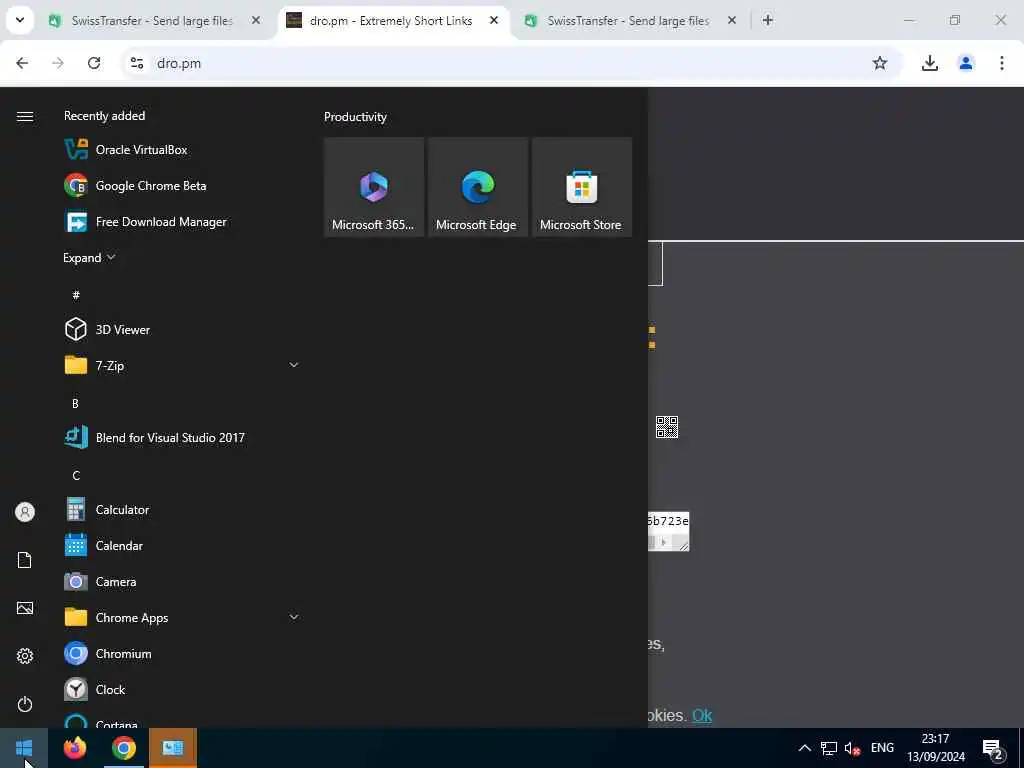The image size is (1024, 768).
Task: Expand the Recently added list
Action: [89, 258]
